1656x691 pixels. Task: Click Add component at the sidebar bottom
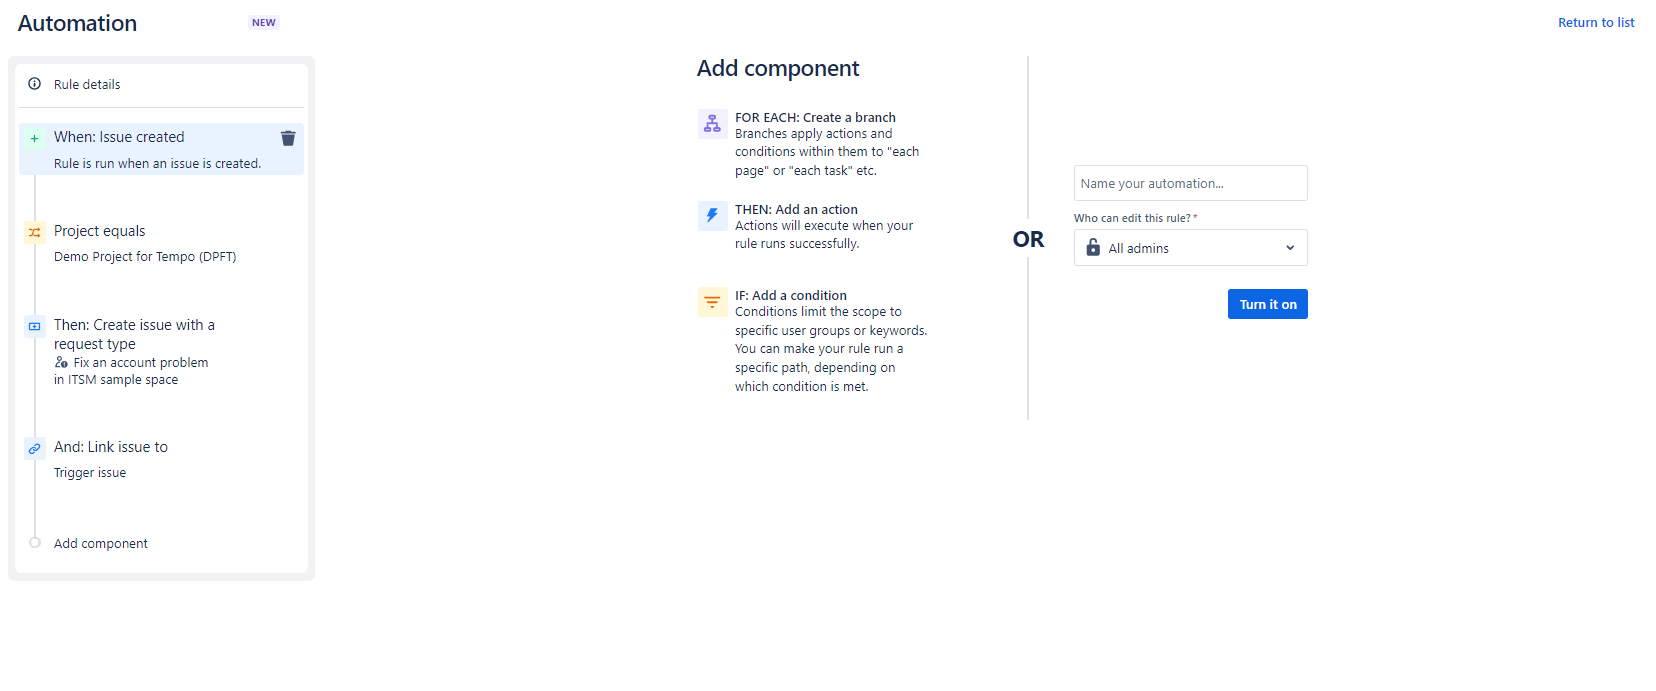[100, 543]
